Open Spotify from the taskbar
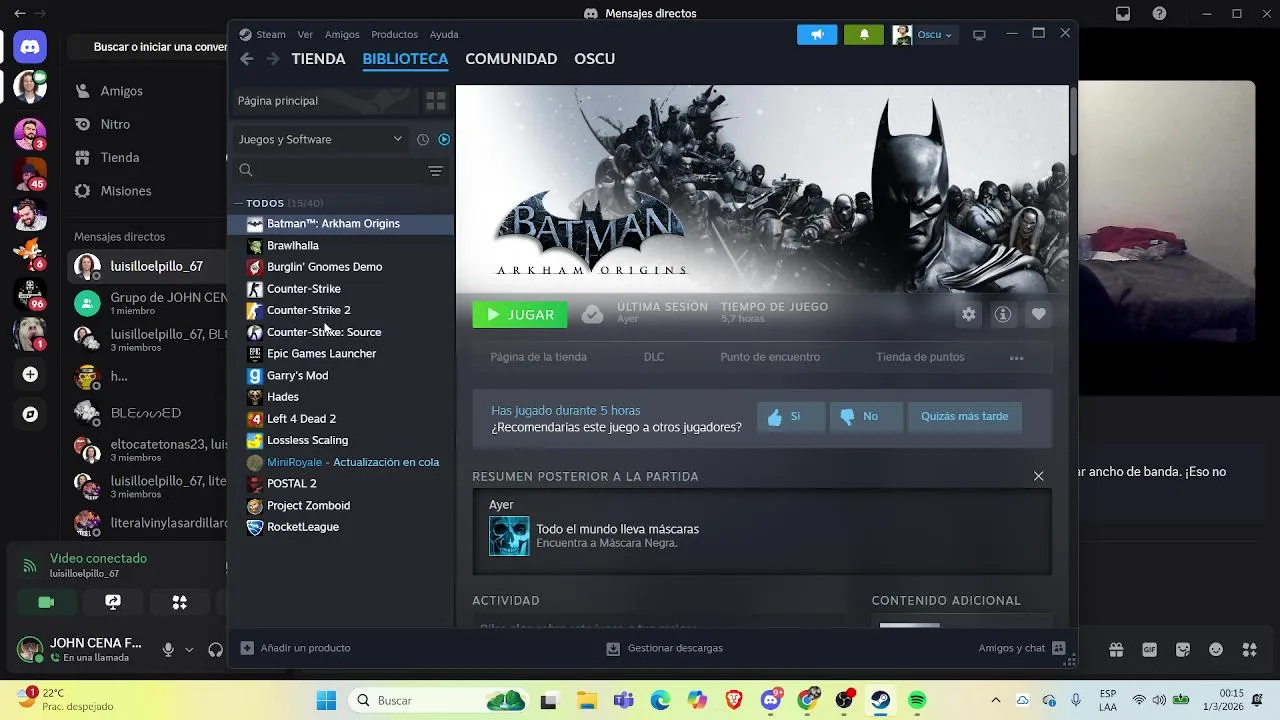Image resolution: width=1280 pixels, height=720 pixels. point(917,700)
